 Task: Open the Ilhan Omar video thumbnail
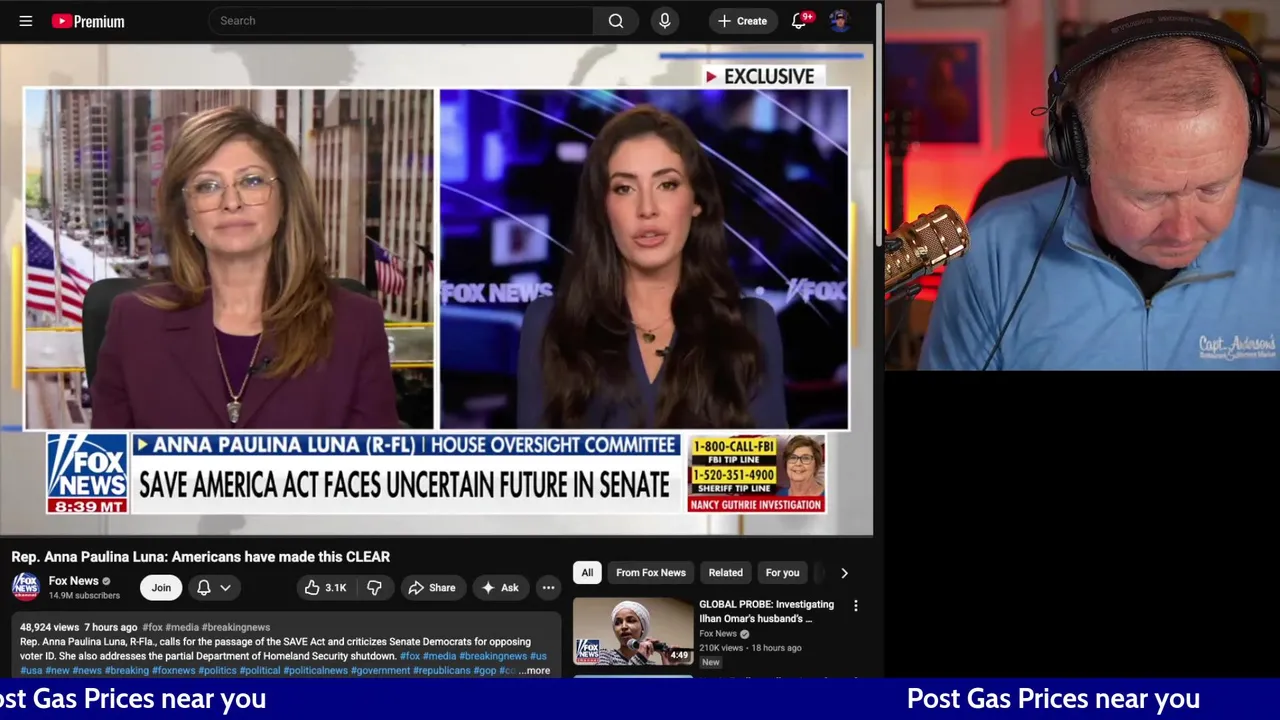point(633,631)
